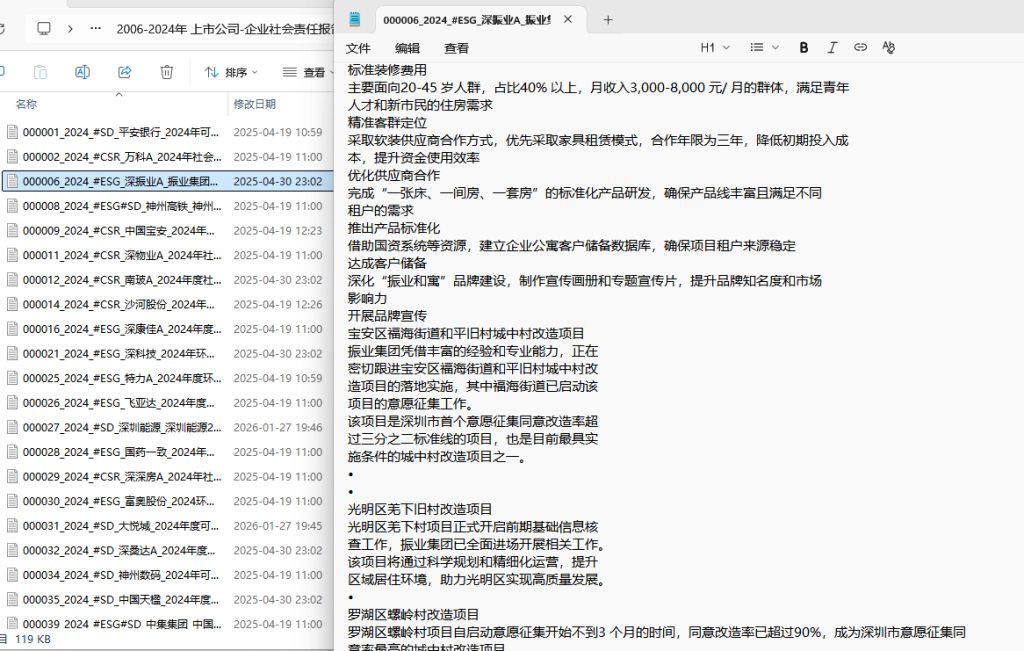Image resolution: width=1024 pixels, height=651 pixels.
Task: Click the heading 罗湖区螺岭村改造项目
Action: tap(413, 614)
